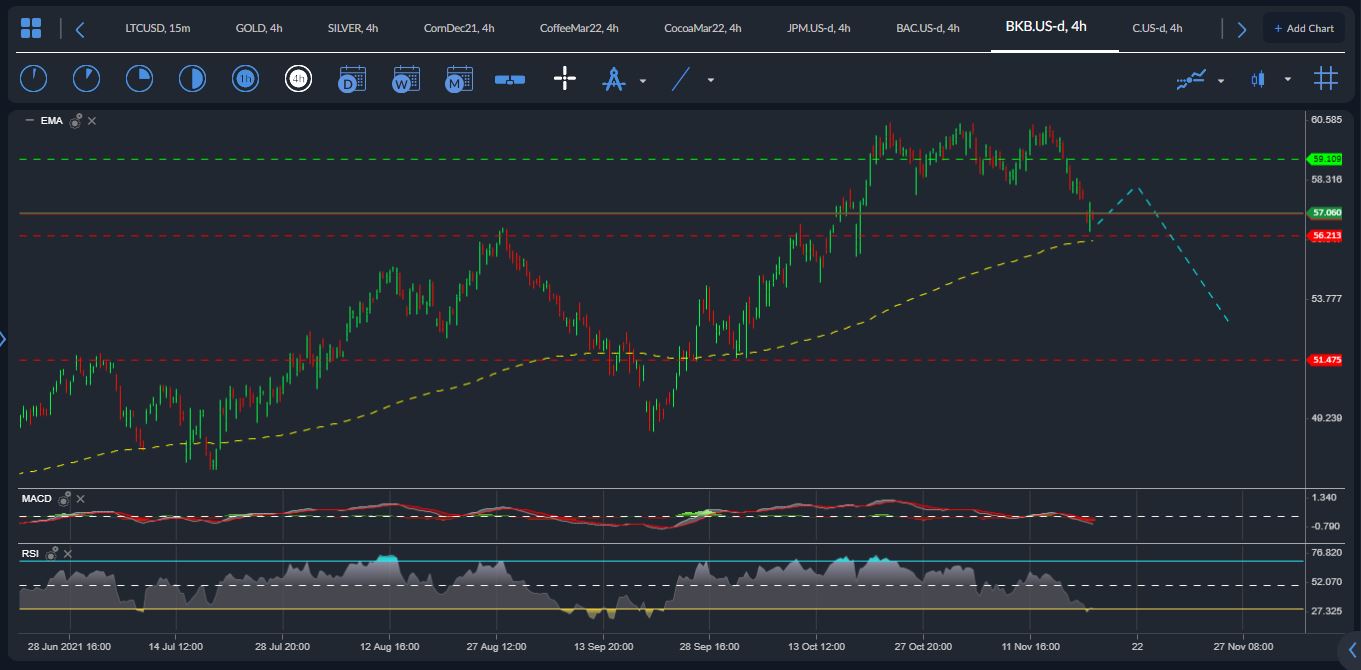Click the green 59.109 price level label
The height and width of the screenshot is (670, 1361).
coord(1326,159)
